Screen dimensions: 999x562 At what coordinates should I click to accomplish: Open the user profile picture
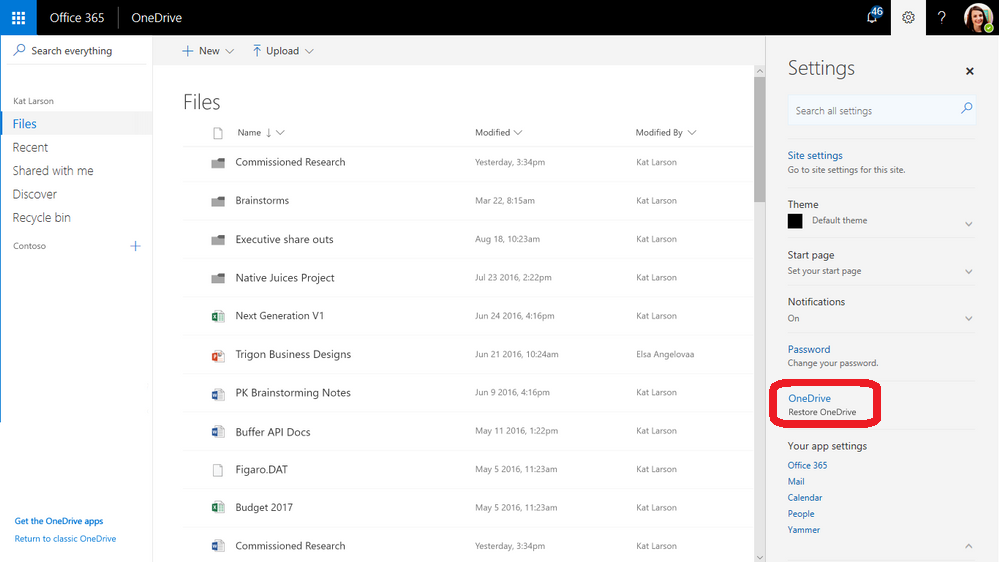pyautogui.click(x=978, y=18)
